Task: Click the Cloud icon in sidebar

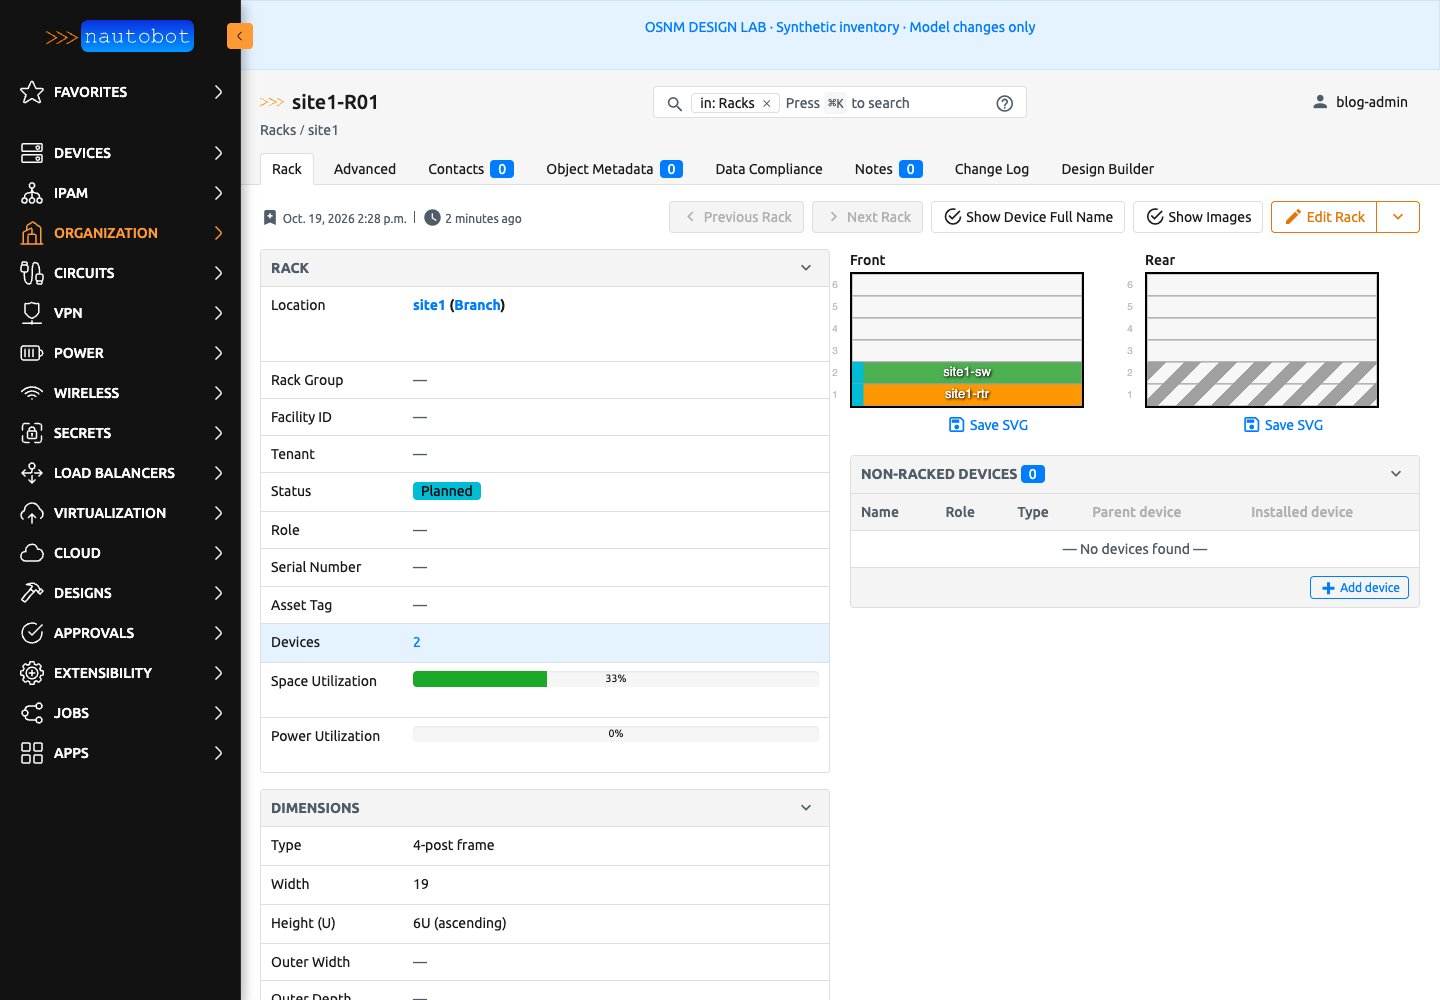Action: coord(32,553)
